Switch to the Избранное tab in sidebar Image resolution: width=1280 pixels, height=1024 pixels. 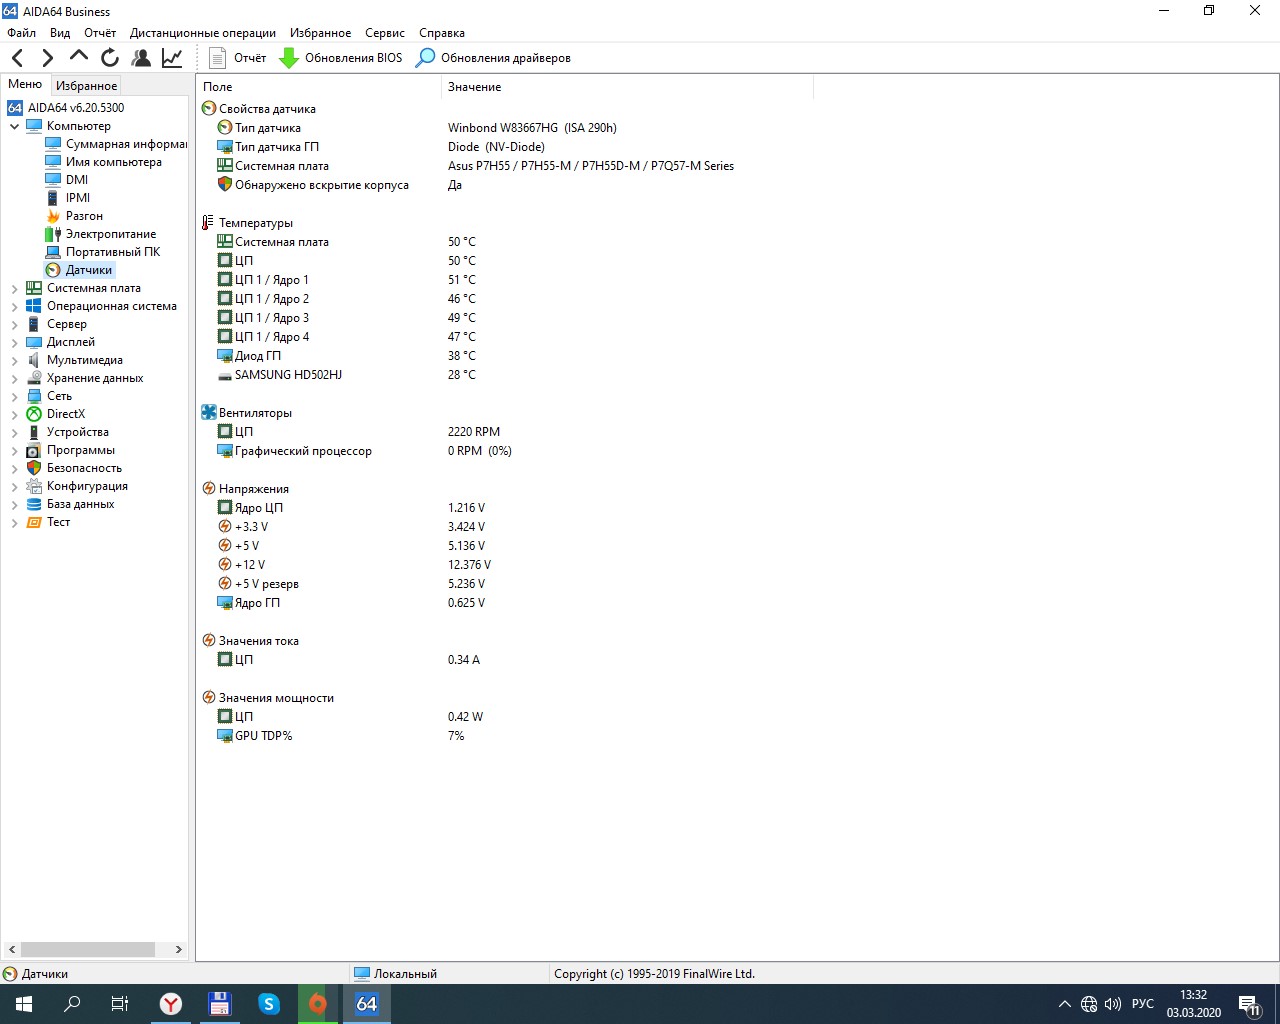point(86,86)
